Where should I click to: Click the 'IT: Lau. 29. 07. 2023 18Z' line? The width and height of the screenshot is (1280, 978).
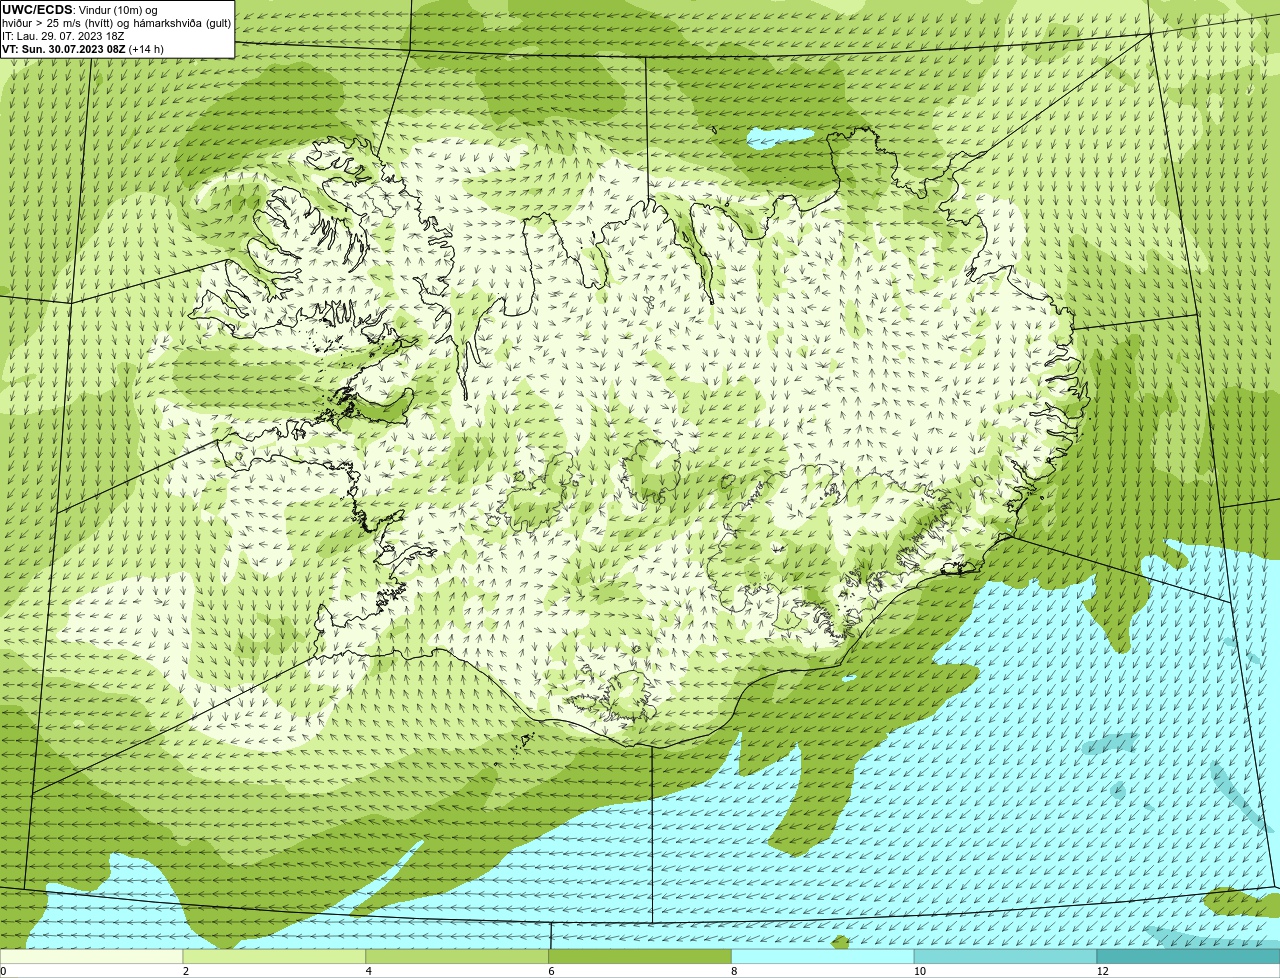(x=63, y=36)
